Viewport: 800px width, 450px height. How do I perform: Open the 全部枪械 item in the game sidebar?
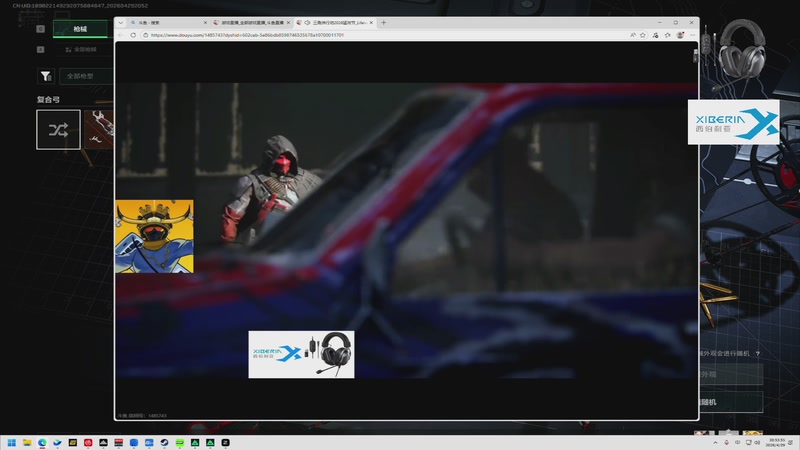tap(81, 49)
